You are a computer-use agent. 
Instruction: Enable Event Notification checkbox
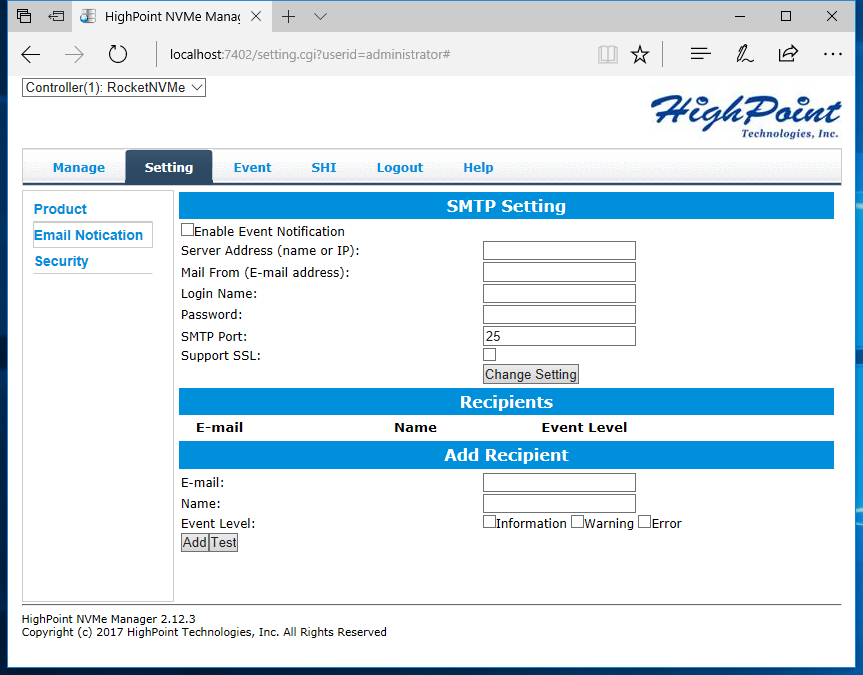[x=187, y=230]
